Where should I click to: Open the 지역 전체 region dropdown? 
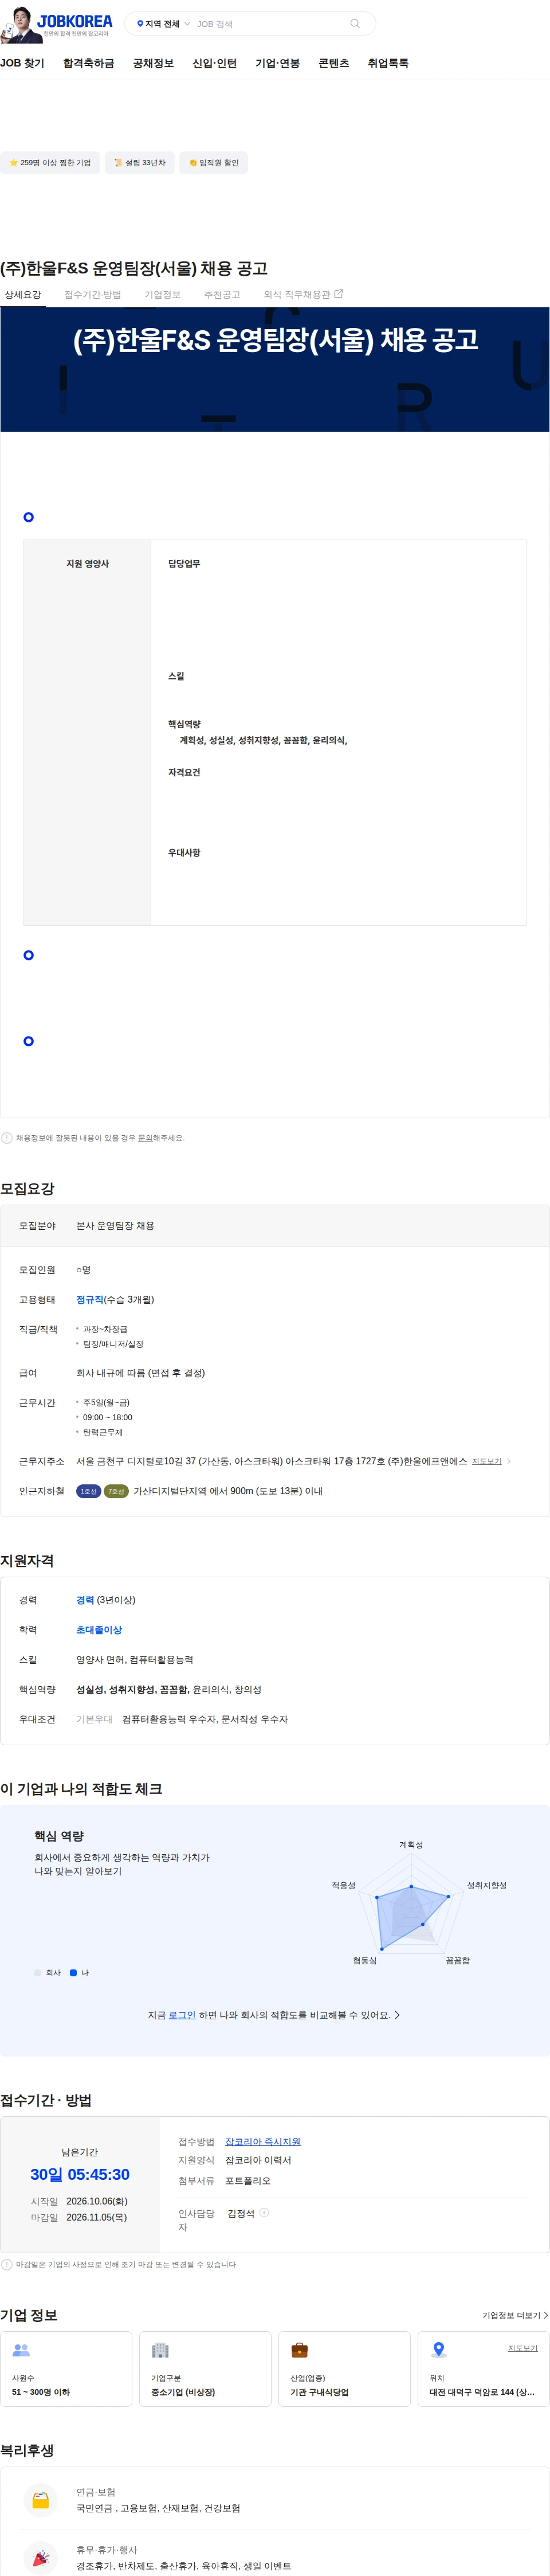163,24
